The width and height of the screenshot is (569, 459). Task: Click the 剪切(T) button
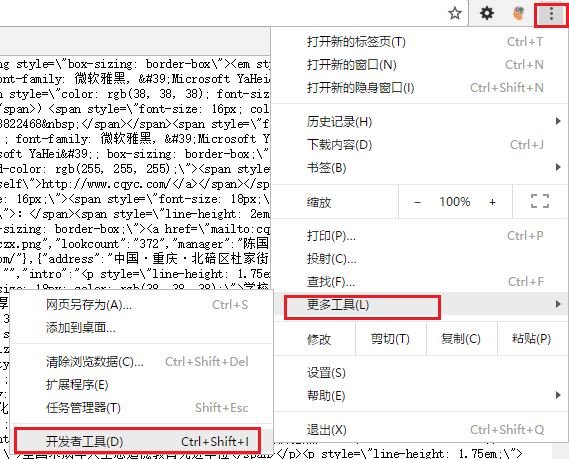coord(390,339)
